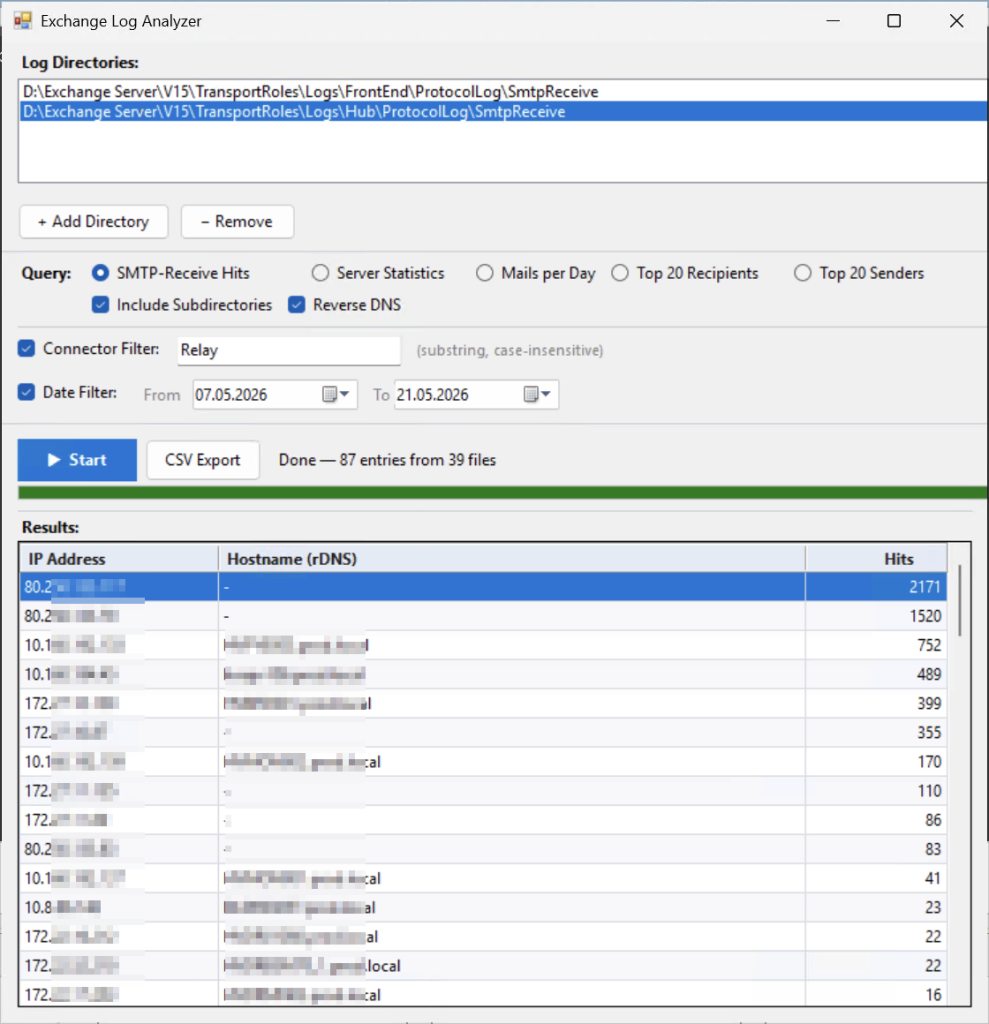Click the results list vertical scrollbar

[959, 601]
